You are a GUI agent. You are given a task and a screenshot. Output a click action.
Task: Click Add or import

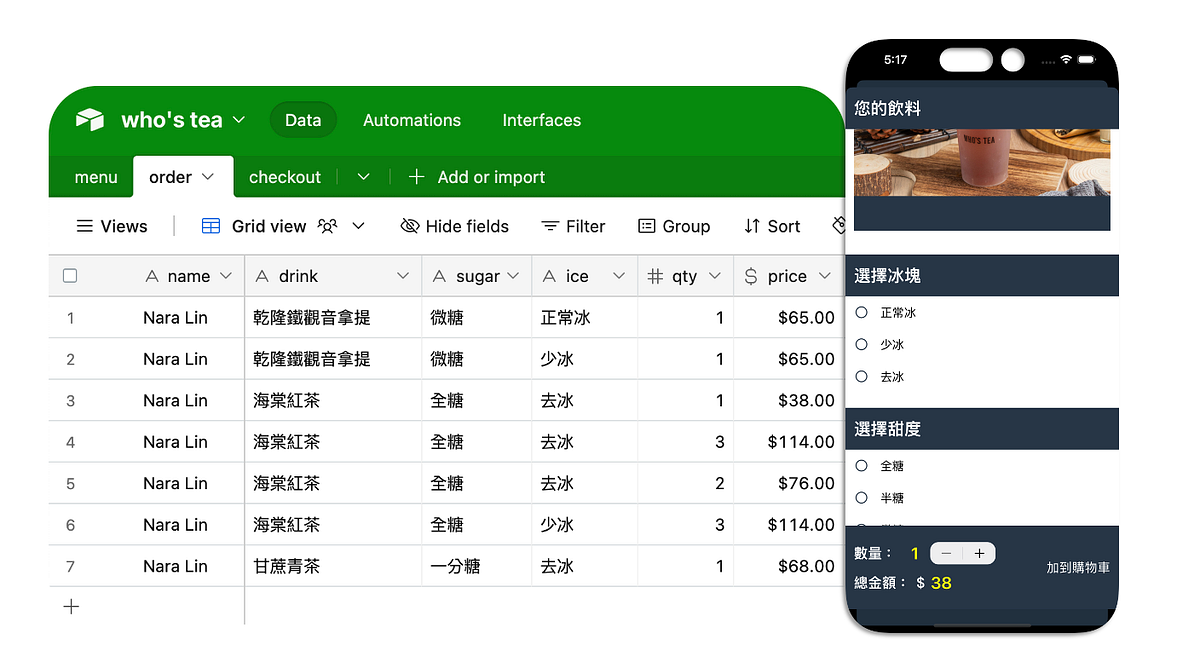point(477,177)
